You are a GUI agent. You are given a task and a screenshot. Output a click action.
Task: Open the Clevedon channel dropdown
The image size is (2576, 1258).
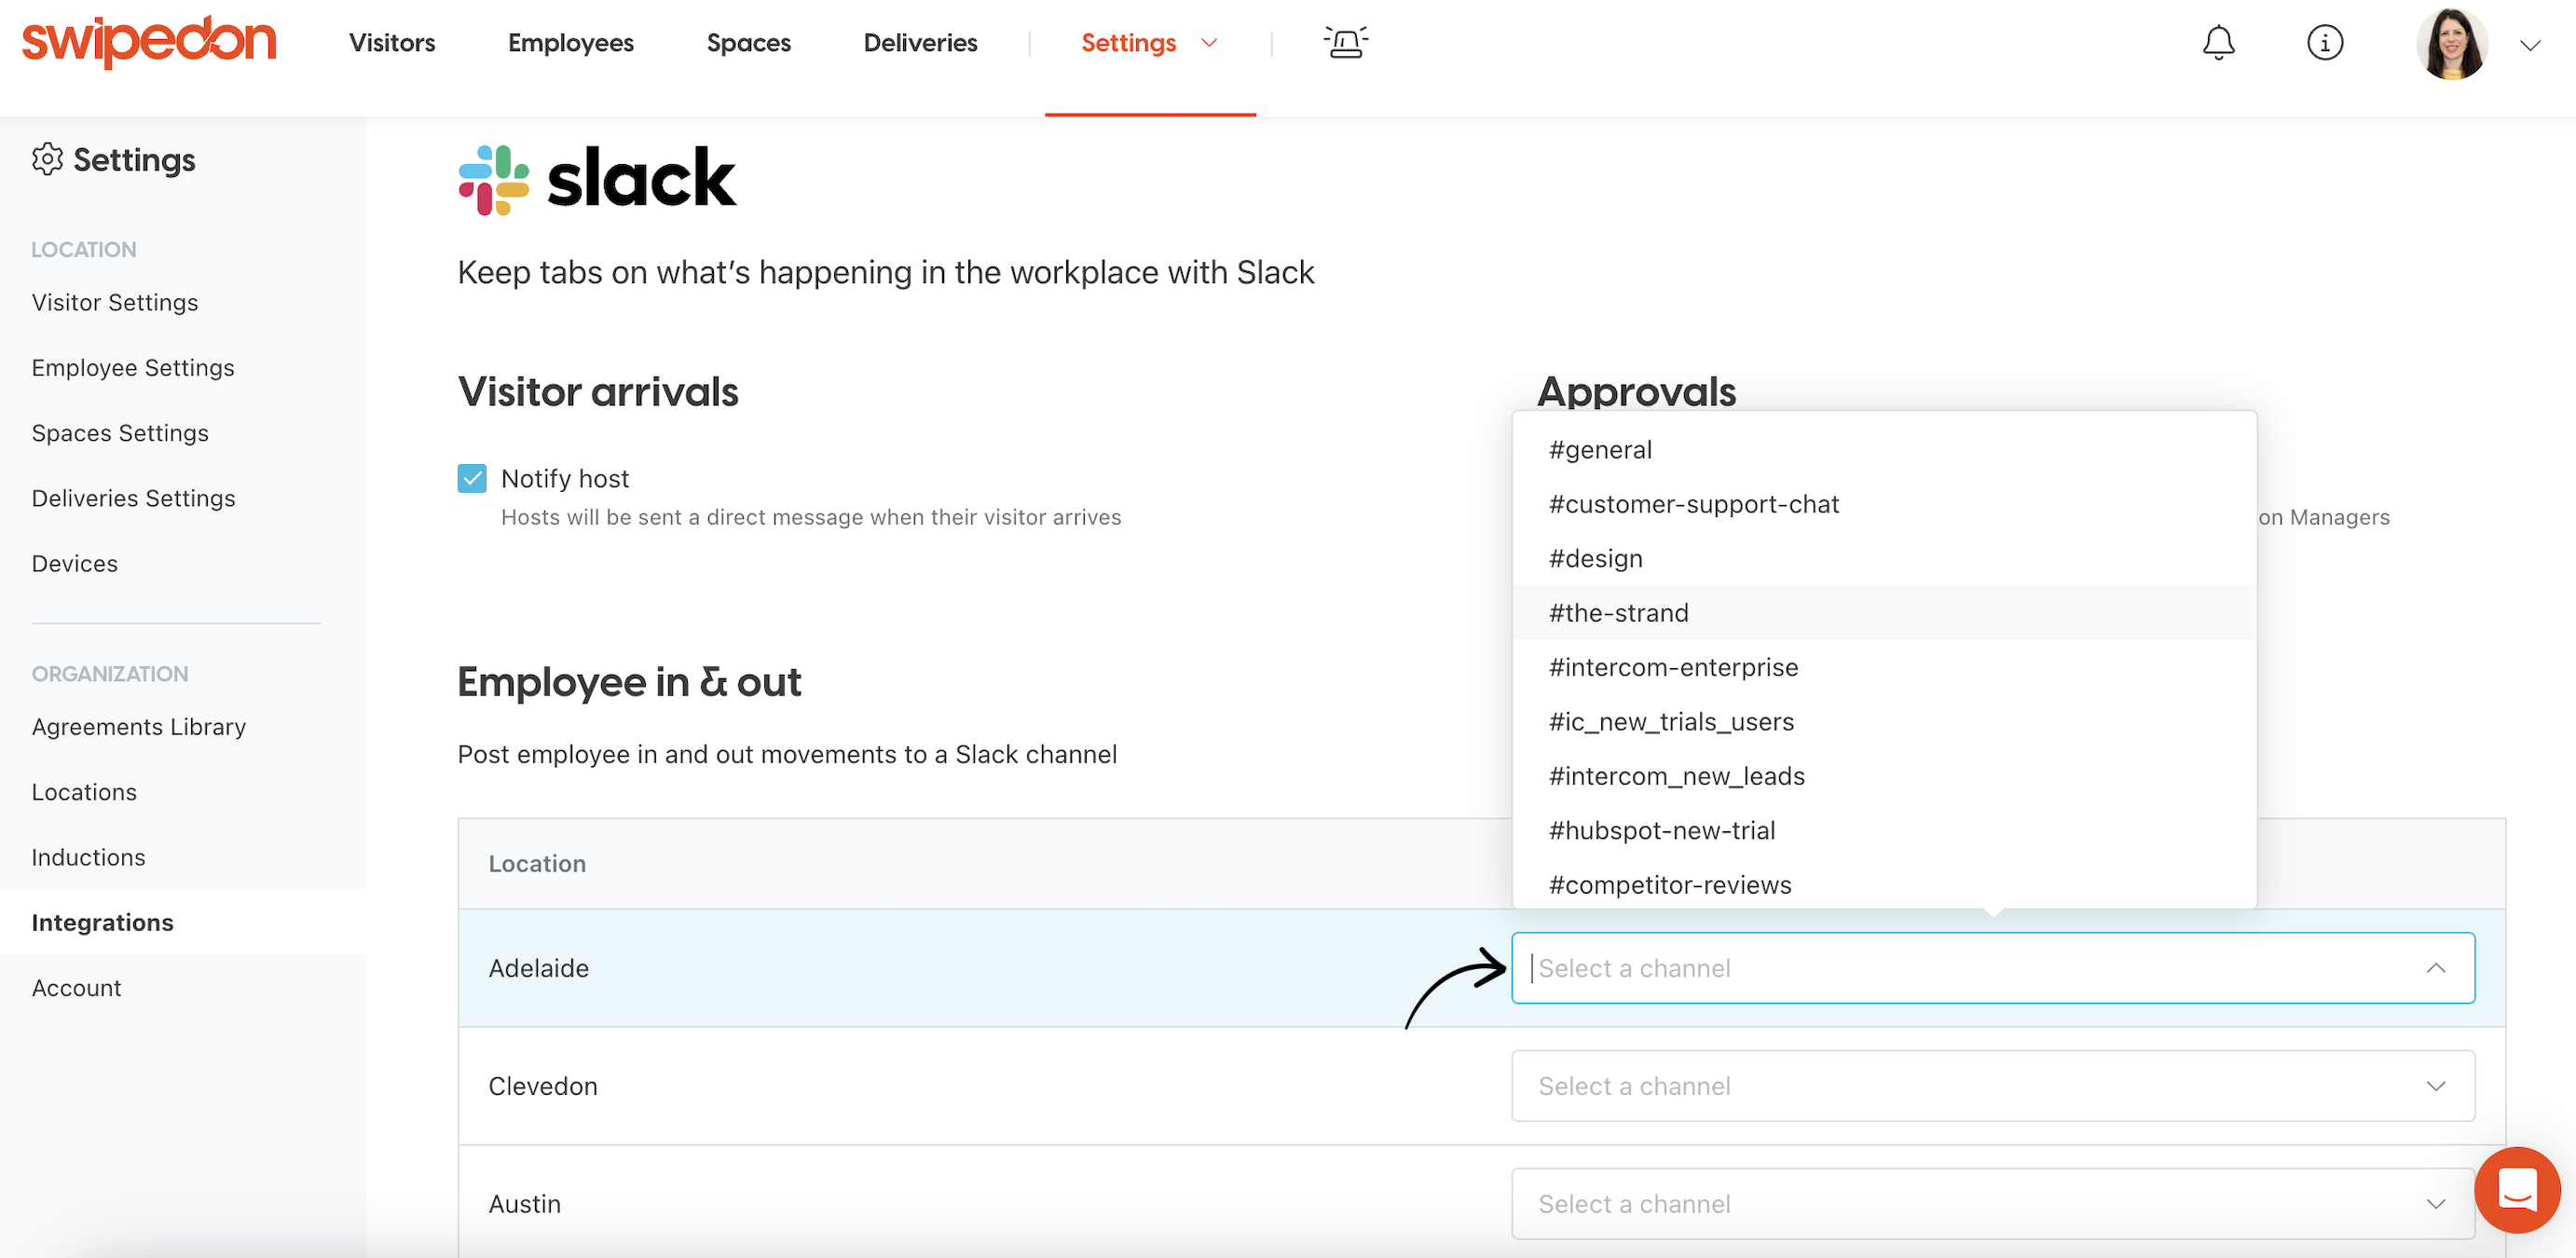[1992, 1086]
